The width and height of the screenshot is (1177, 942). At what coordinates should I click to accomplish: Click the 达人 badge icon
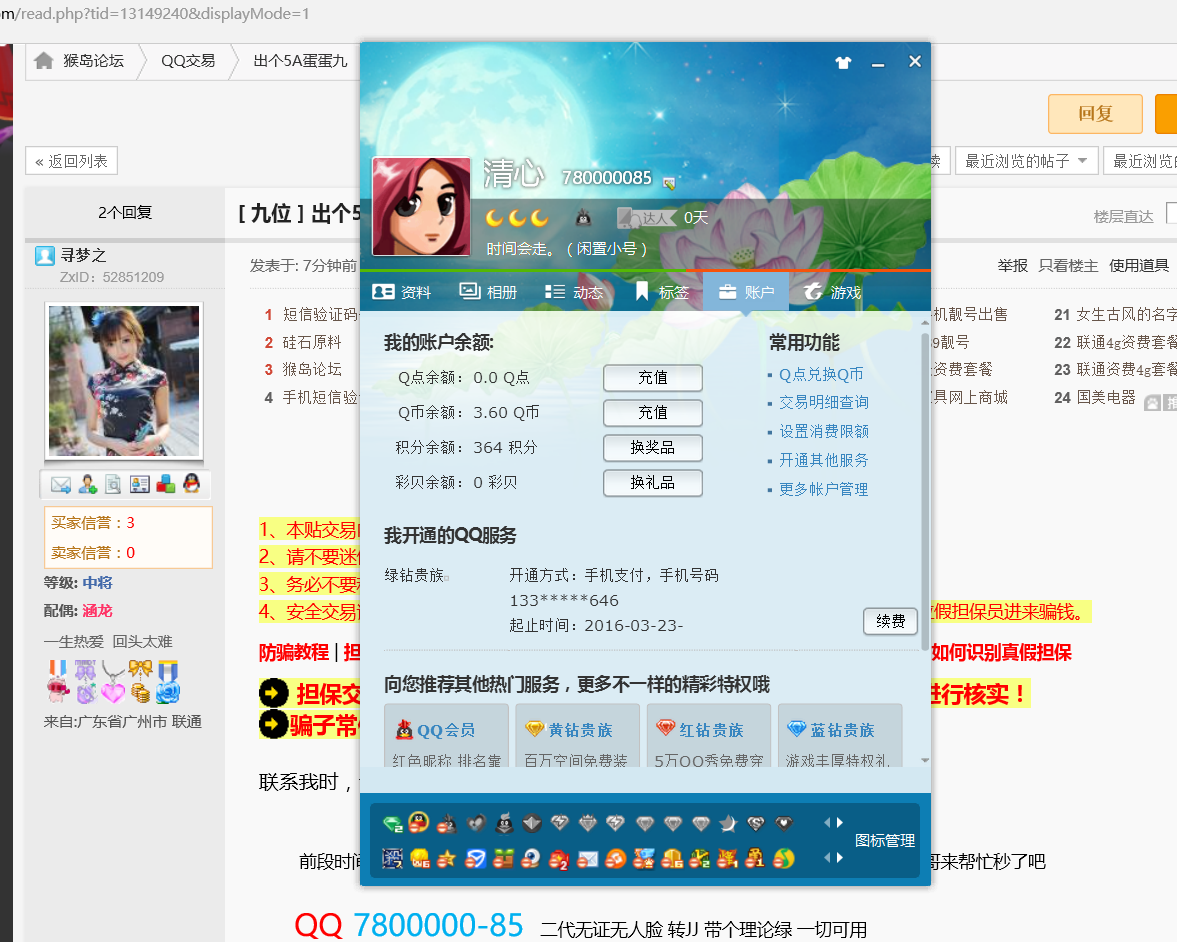[645, 218]
